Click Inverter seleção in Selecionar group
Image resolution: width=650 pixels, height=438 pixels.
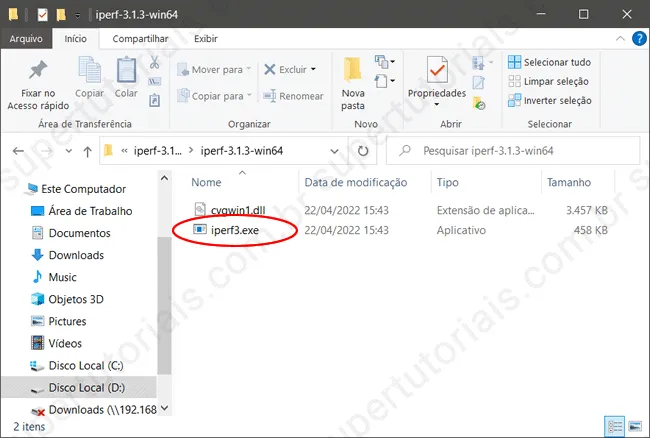pos(549,100)
